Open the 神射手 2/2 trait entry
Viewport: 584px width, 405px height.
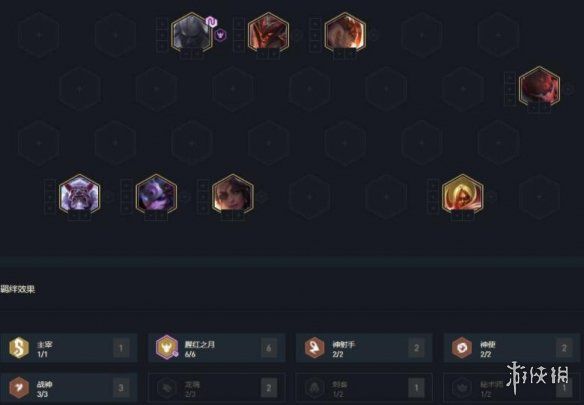(364, 348)
